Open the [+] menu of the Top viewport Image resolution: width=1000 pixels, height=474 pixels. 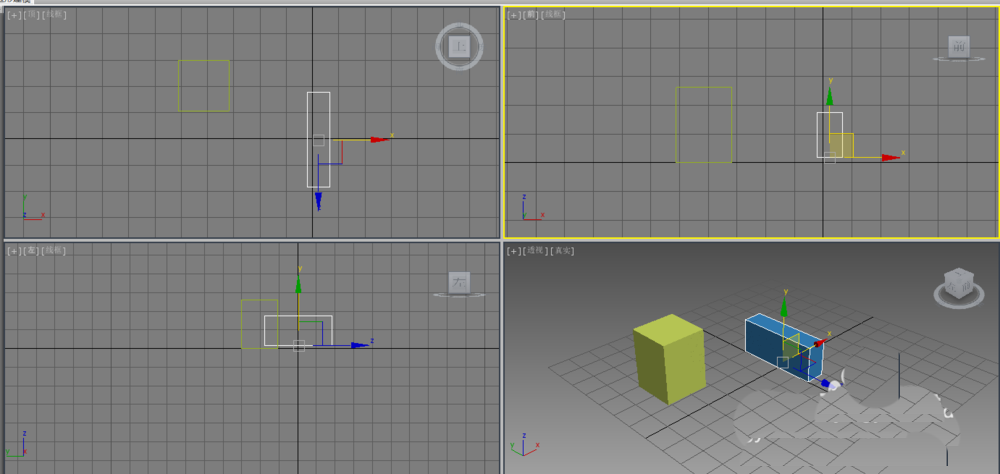(x=14, y=15)
